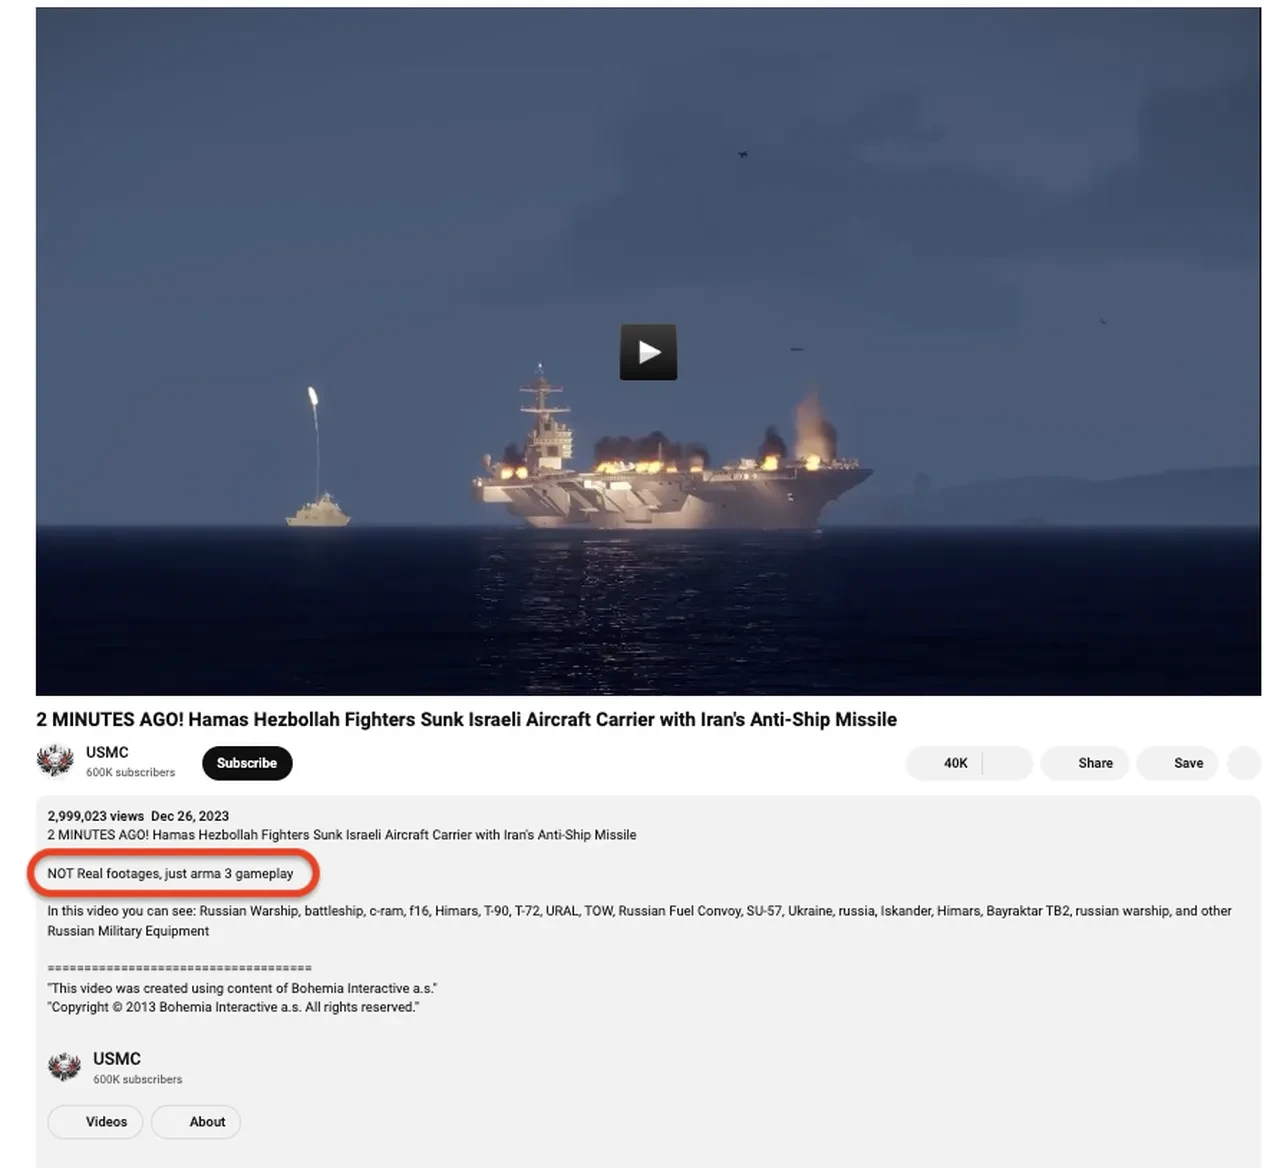Image resolution: width=1280 pixels, height=1168 pixels.
Task: Dislike the video next to 40K
Action: (x=1008, y=763)
